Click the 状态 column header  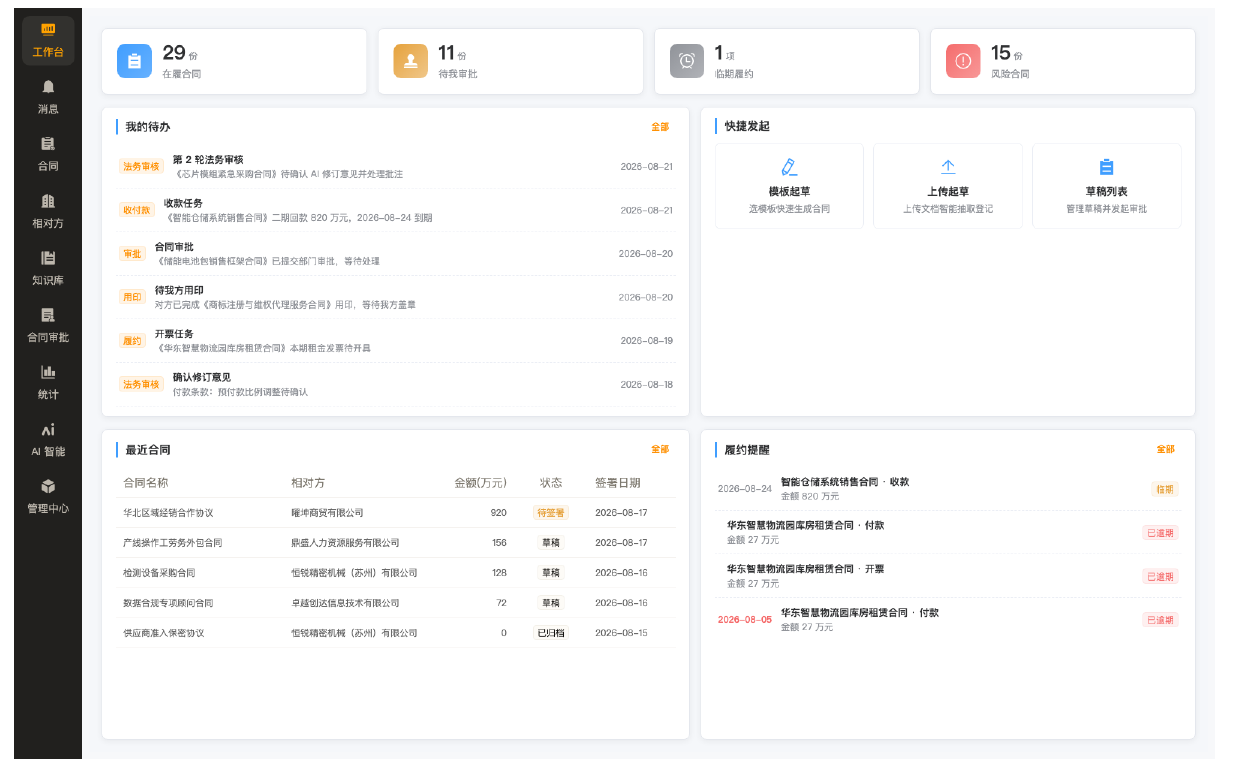(x=551, y=483)
